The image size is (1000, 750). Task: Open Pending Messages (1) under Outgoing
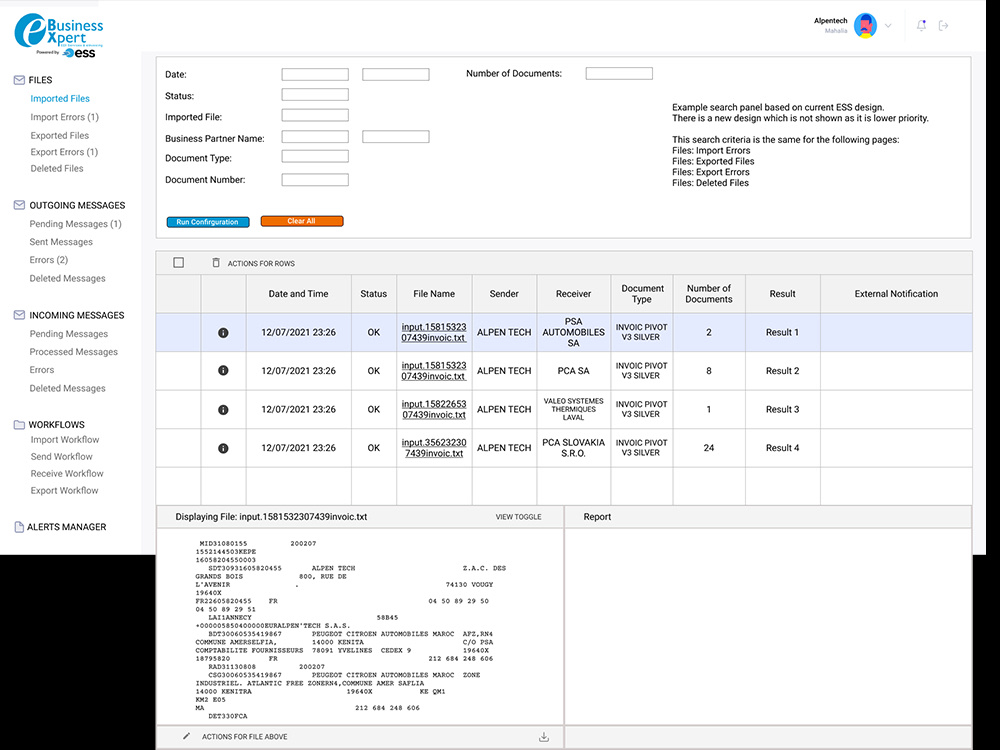tap(75, 224)
